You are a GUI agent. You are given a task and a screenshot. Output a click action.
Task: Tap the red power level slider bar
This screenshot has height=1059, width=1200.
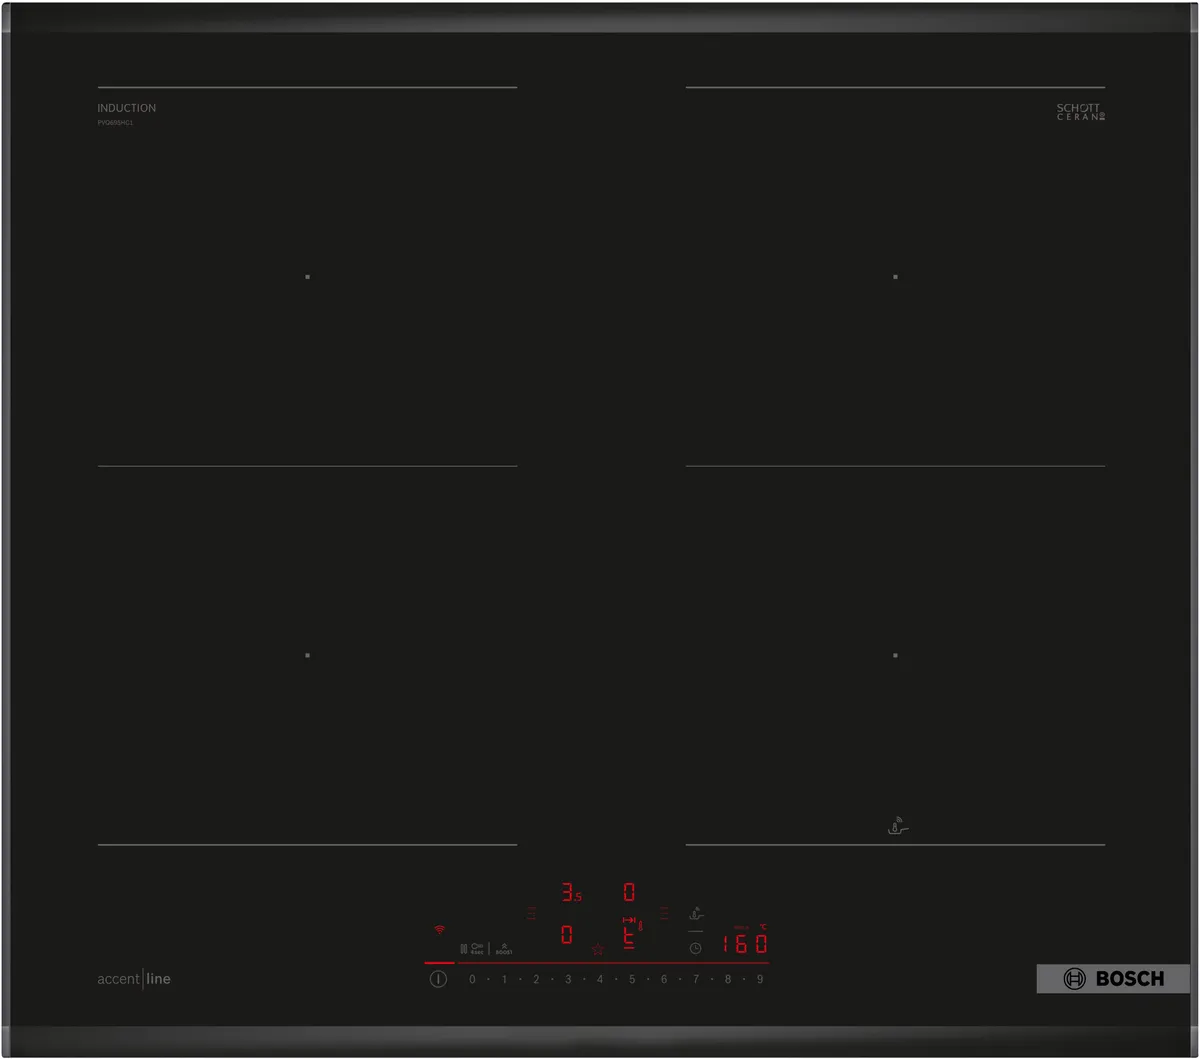pyautogui.click(x=600, y=962)
